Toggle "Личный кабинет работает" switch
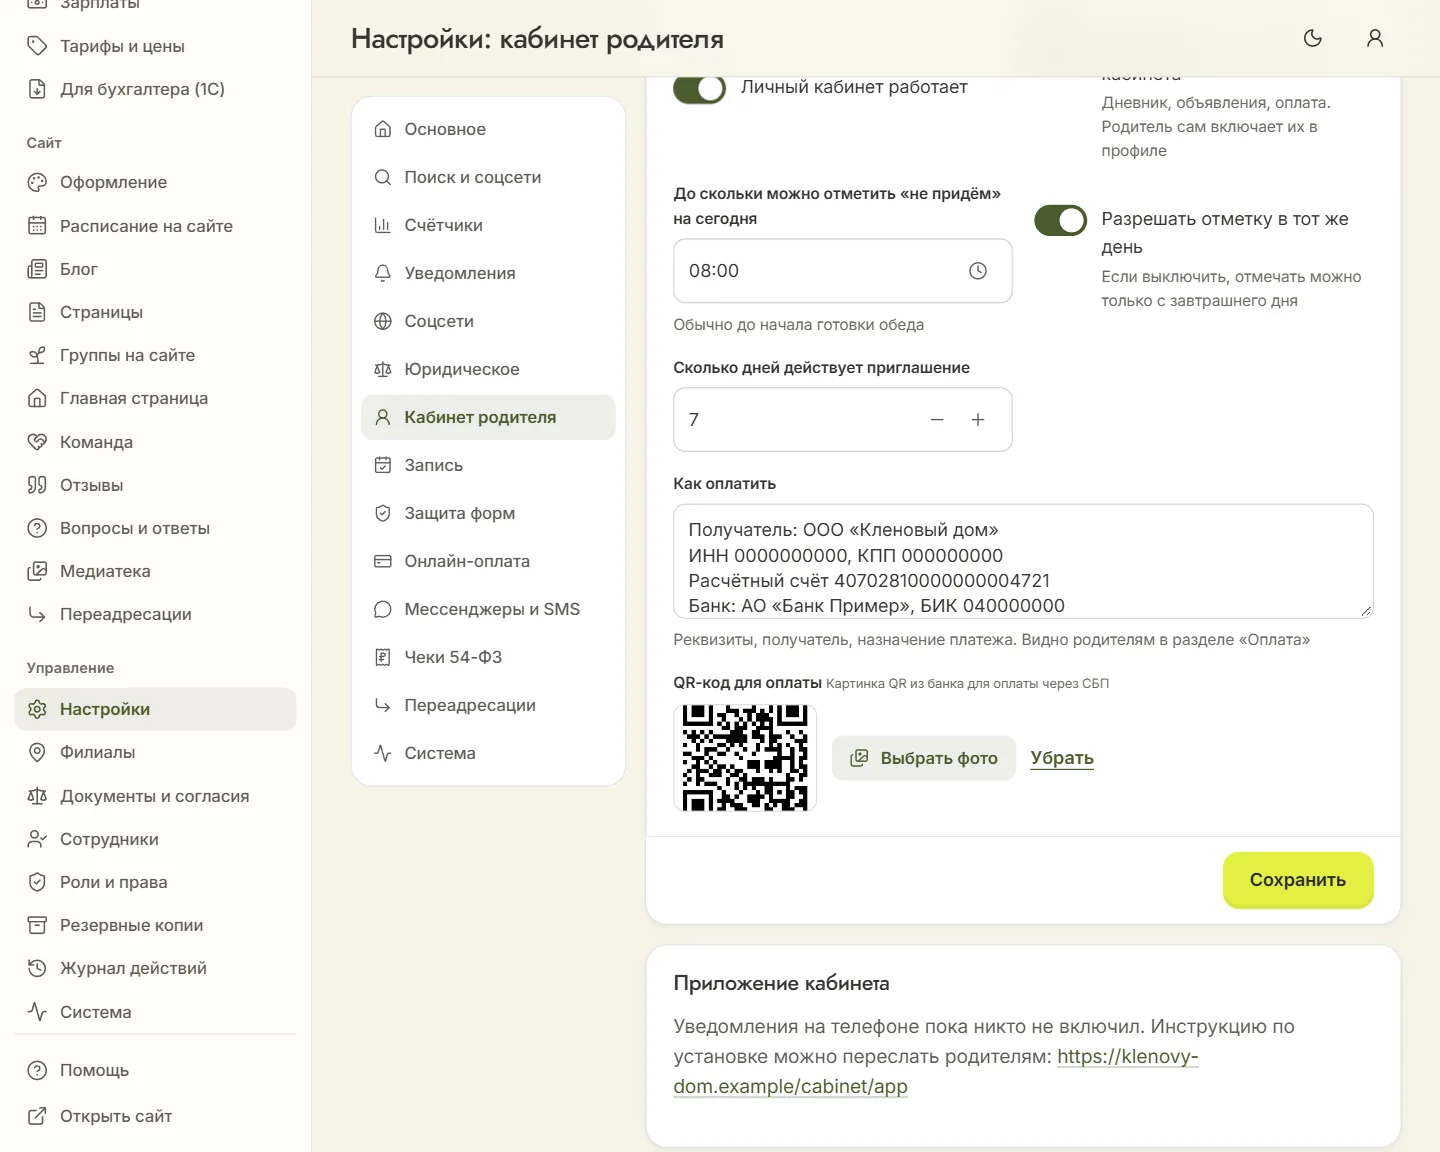This screenshot has height=1152, width=1440. pos(699,88)
